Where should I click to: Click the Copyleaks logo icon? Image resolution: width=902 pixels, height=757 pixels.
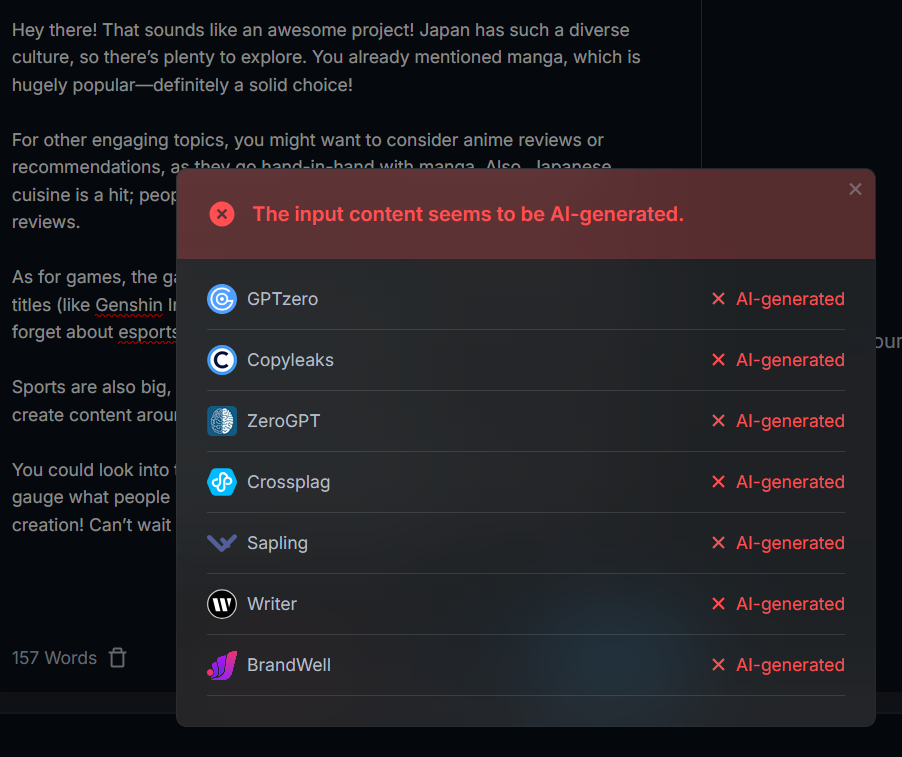pos(221,360)
